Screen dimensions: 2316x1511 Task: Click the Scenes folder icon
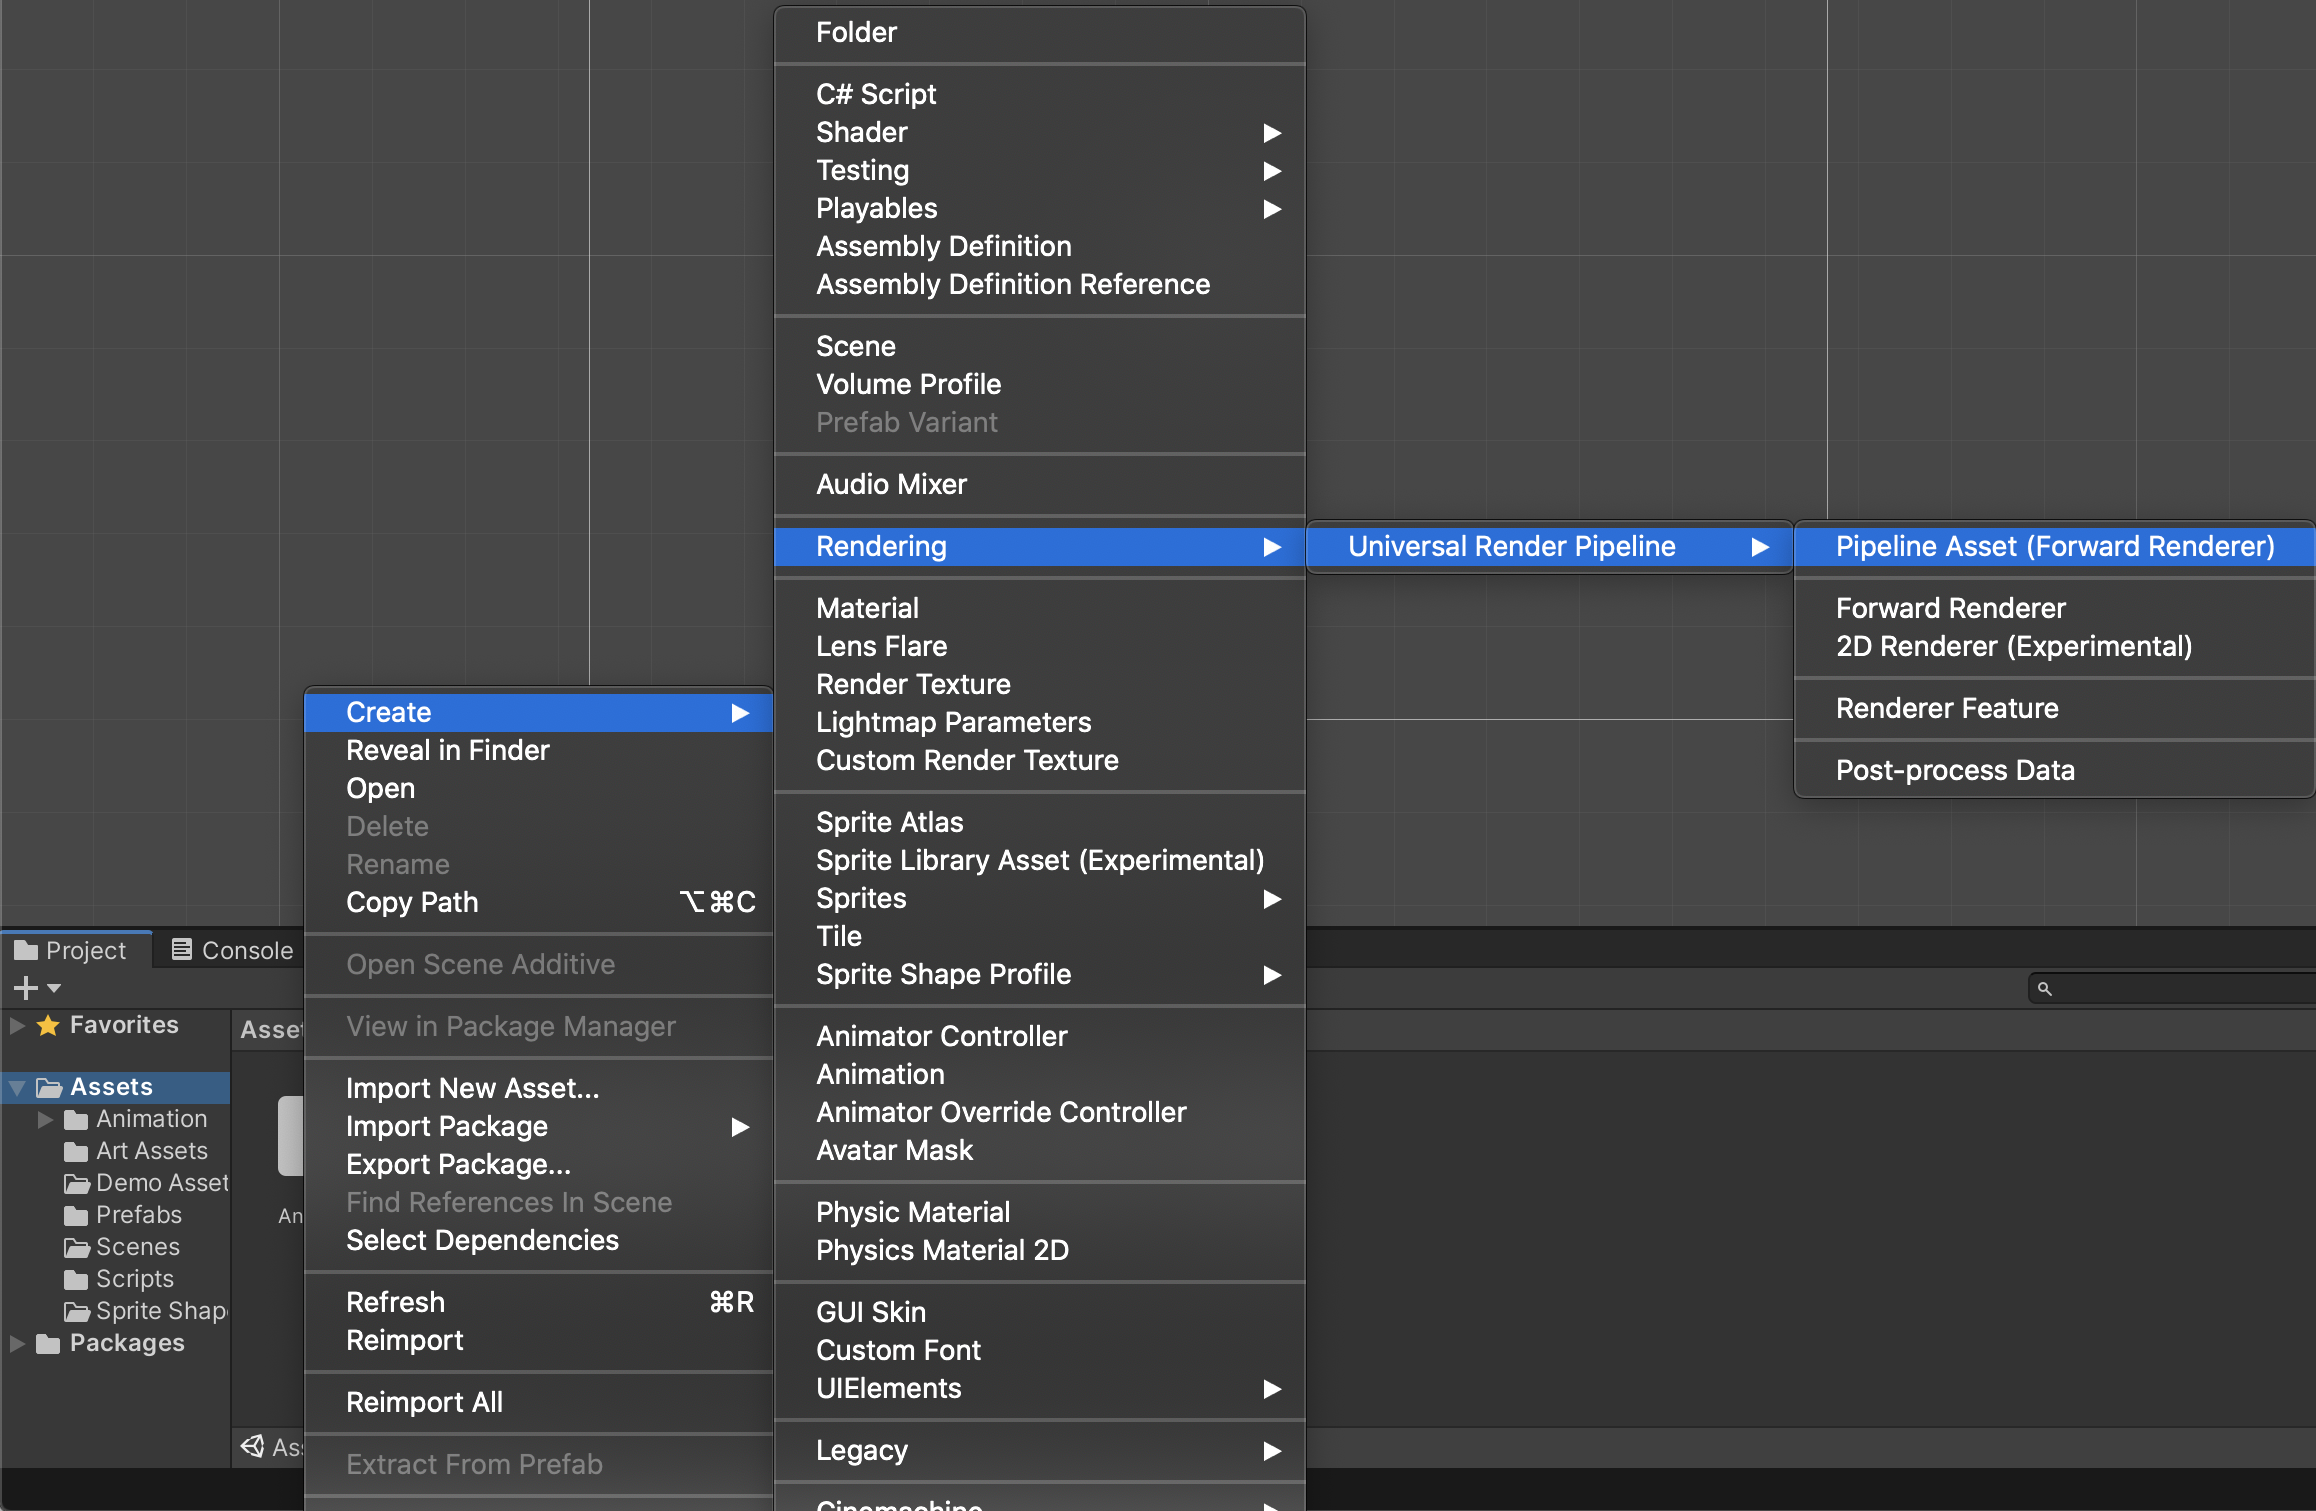(x=76, y=1247)
